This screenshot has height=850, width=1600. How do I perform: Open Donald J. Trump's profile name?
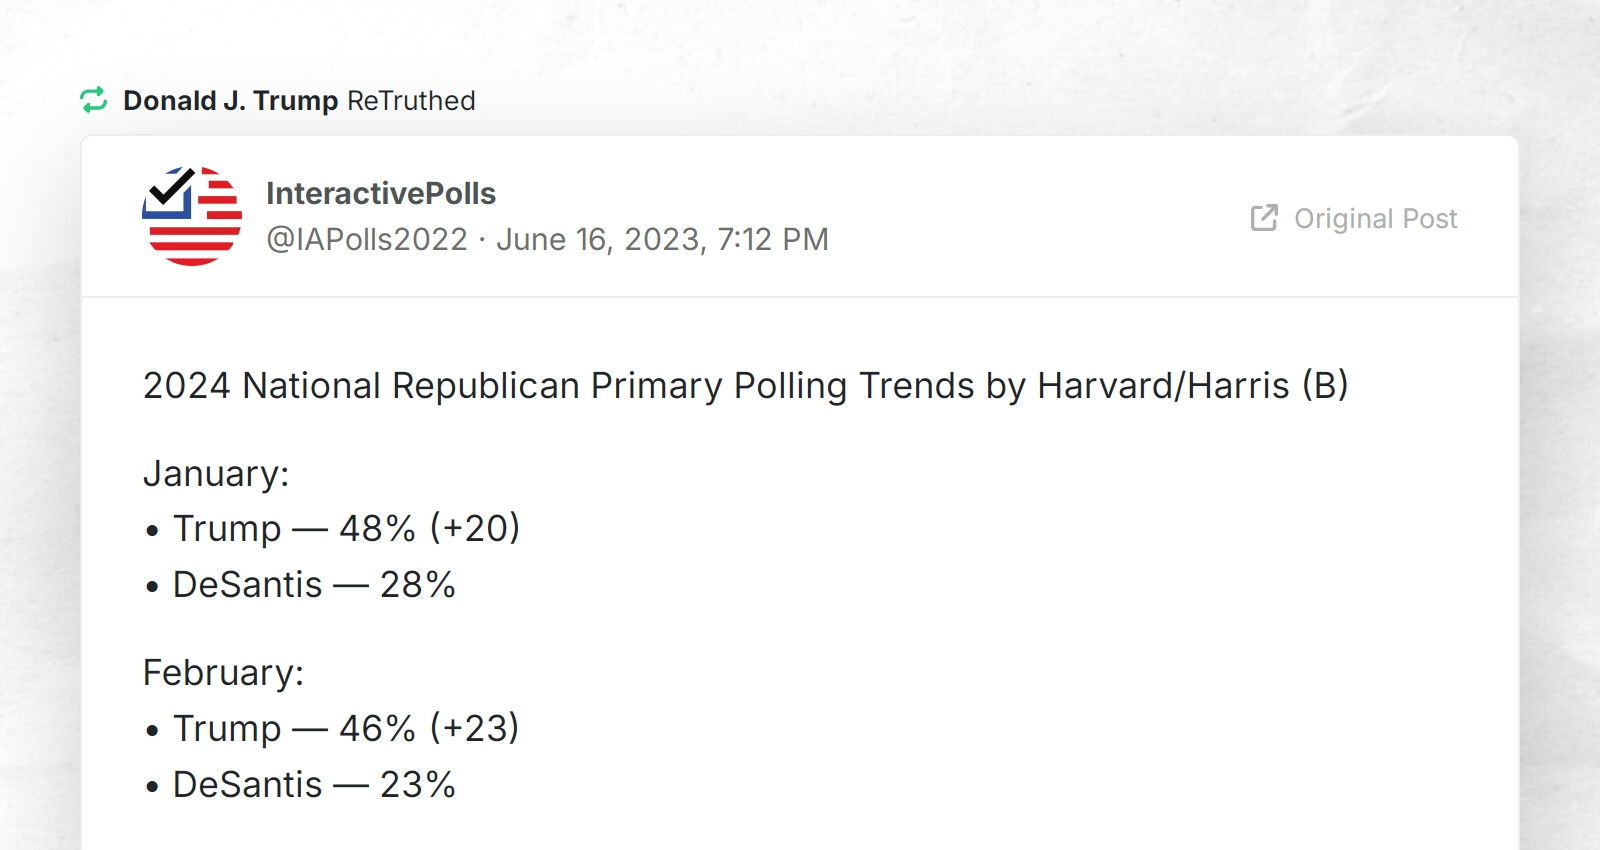coord(230,100)
